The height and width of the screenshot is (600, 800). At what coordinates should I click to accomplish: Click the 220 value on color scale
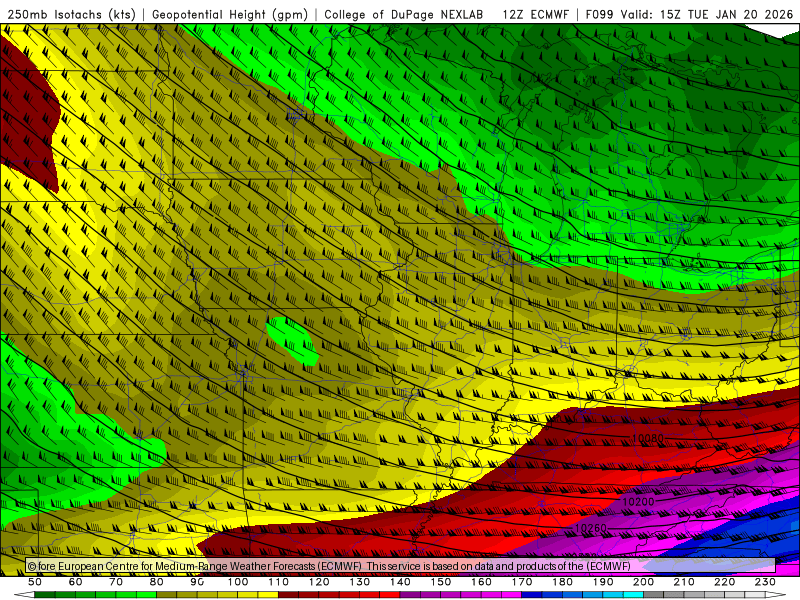tap(724, 582)
